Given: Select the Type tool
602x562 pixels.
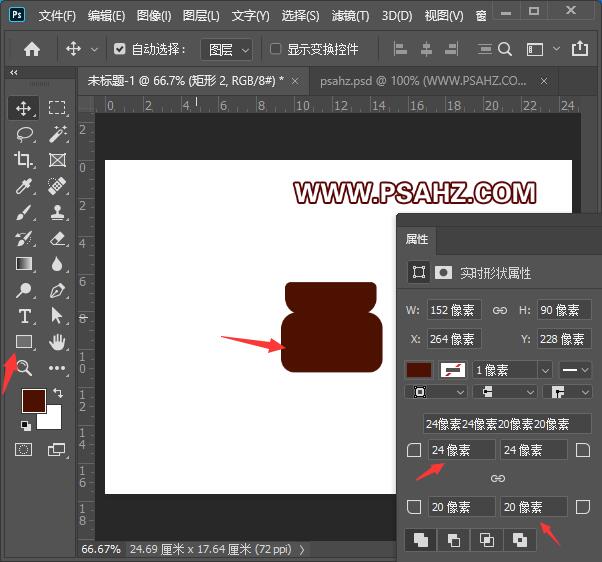Looking at the screenshot, I should coord(25,316).
